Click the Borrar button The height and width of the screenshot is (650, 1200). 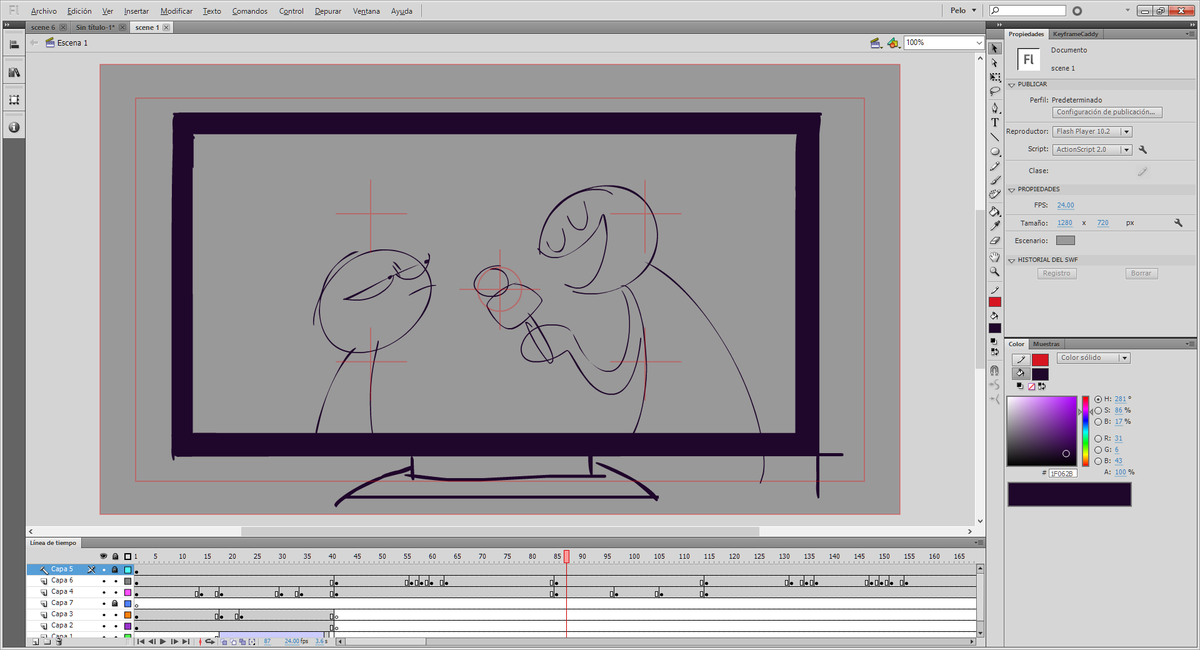1140,273
